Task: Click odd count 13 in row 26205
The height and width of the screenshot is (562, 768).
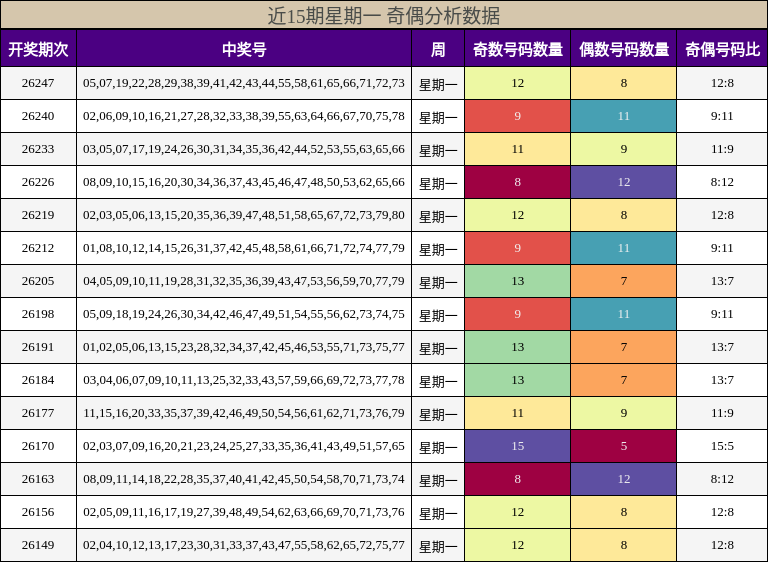Action: pyautogui.click(x=517, y=281)
